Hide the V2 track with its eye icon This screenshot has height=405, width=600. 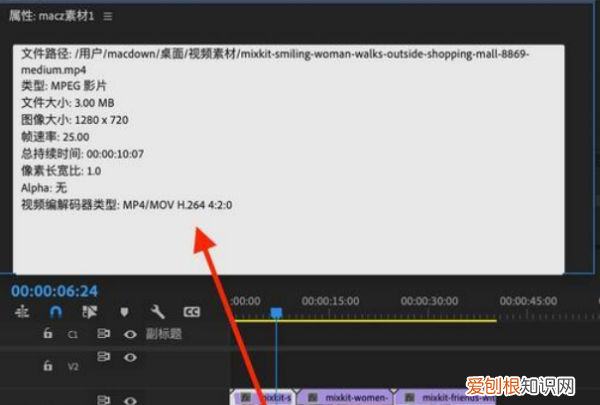pyautogui.click(x=130, y=358)
